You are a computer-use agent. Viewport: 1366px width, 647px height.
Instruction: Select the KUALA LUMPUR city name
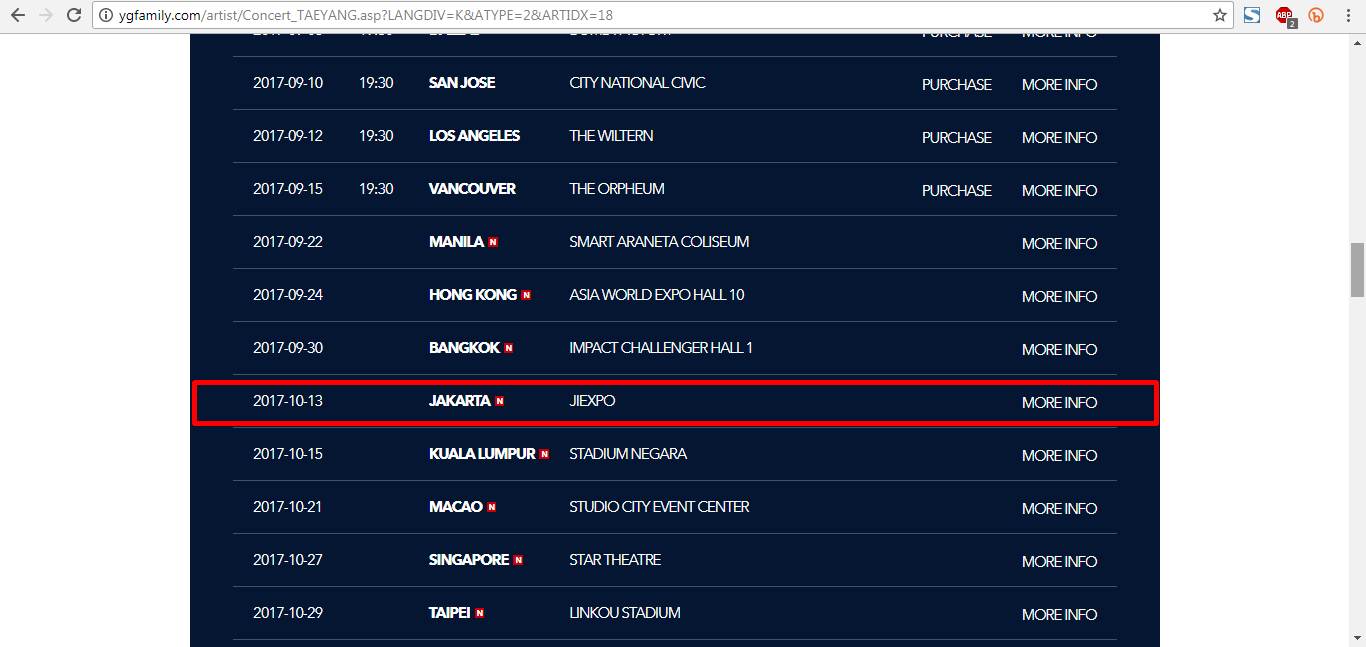(x=482, y=454)
